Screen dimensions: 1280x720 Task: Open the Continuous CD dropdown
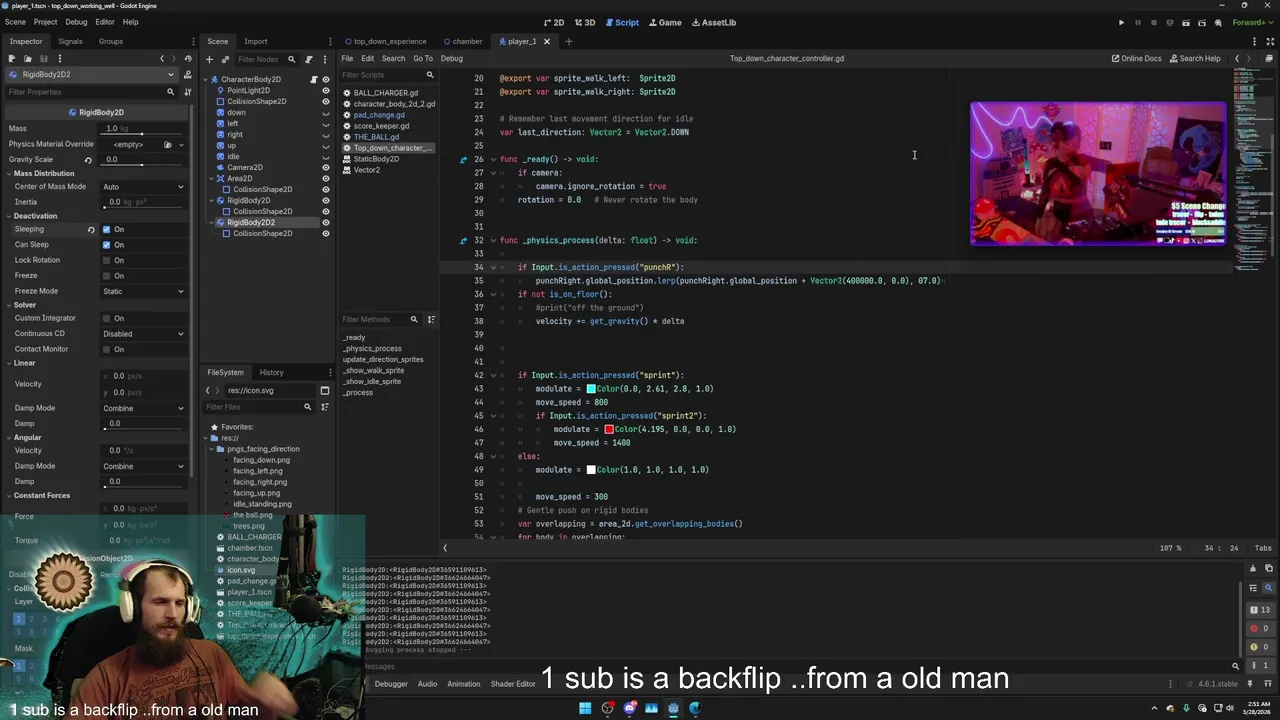click(143, 334)
